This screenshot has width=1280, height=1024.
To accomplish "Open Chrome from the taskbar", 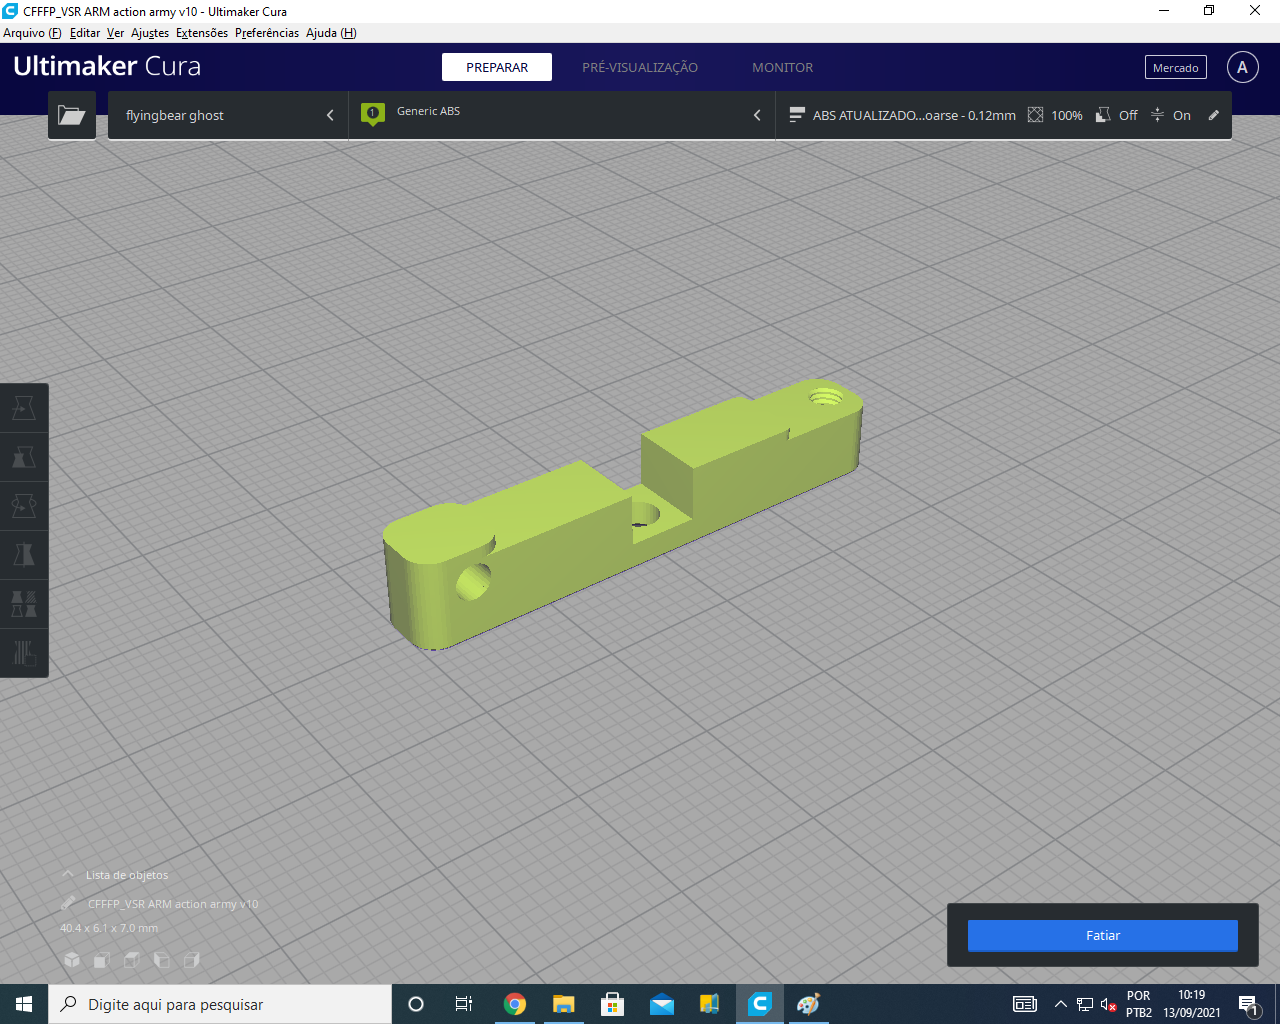I will pyautogui.click(x=515, y=1004).
